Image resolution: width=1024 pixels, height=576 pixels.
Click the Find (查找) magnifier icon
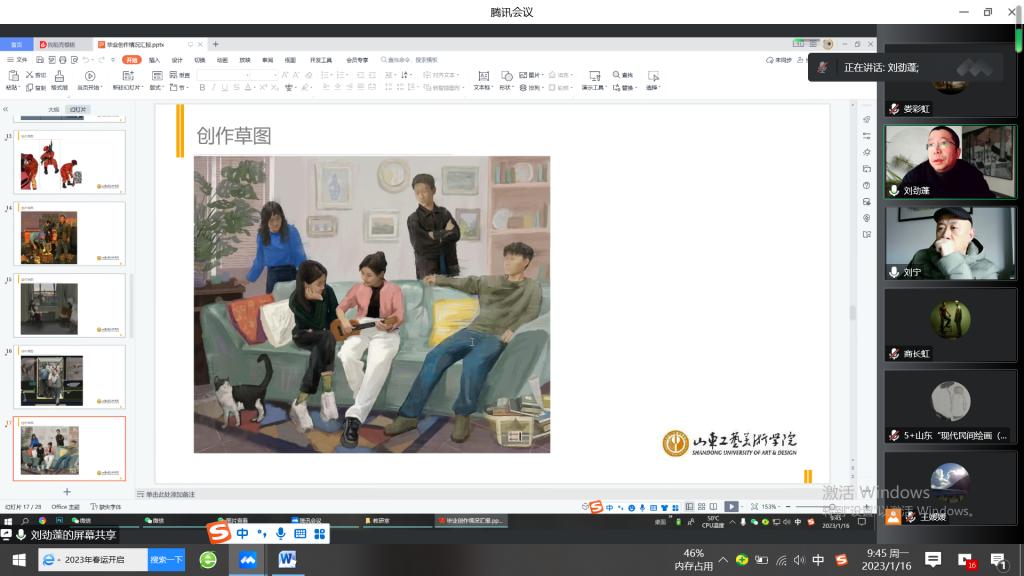(614, 75)
